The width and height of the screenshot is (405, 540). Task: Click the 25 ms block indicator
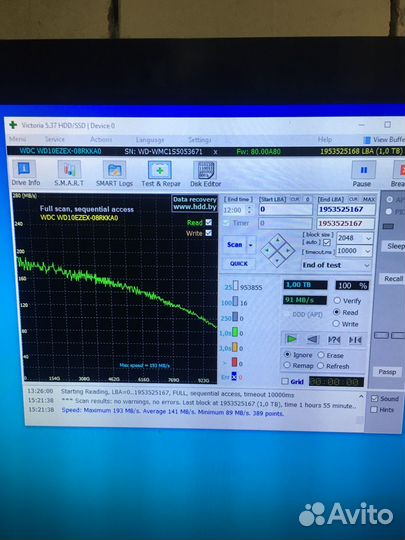[236, 286]
